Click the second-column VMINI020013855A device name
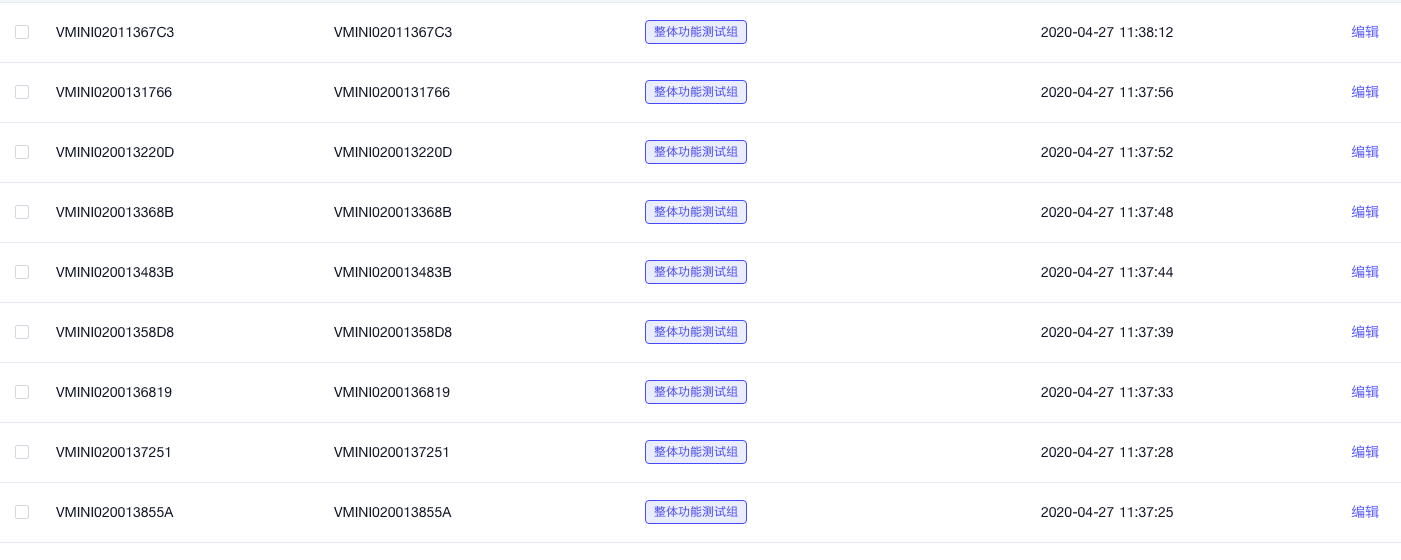Viewport: 1401px width, 560px height. click(393, 512)
